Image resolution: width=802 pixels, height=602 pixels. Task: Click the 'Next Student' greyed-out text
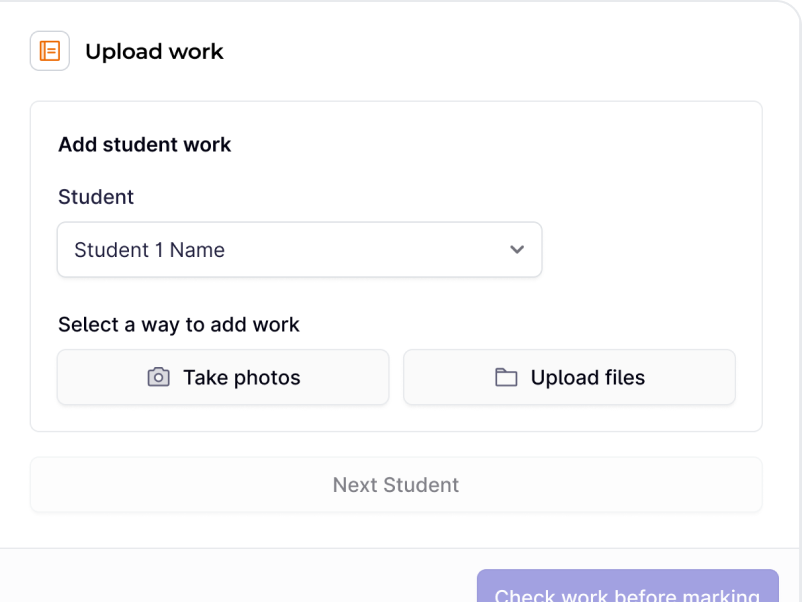click(396, 485)
